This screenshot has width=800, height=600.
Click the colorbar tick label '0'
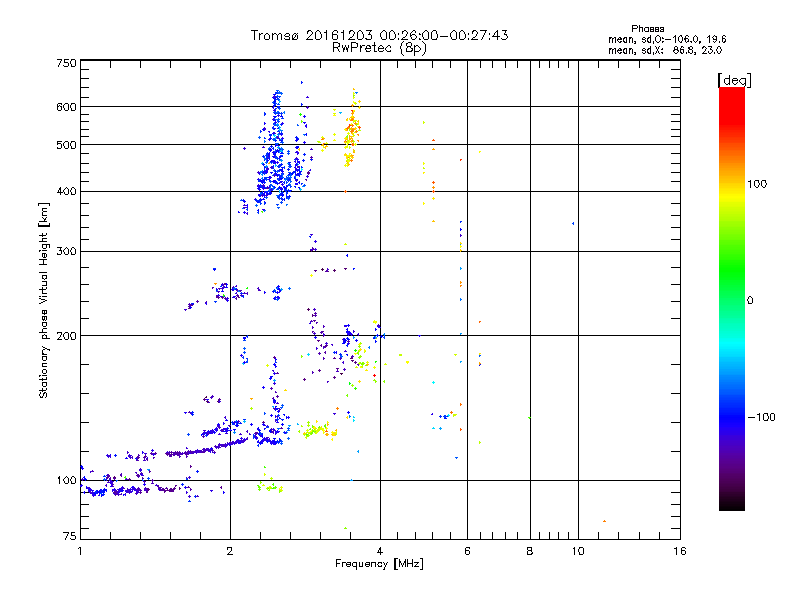(x=750, y=301)
